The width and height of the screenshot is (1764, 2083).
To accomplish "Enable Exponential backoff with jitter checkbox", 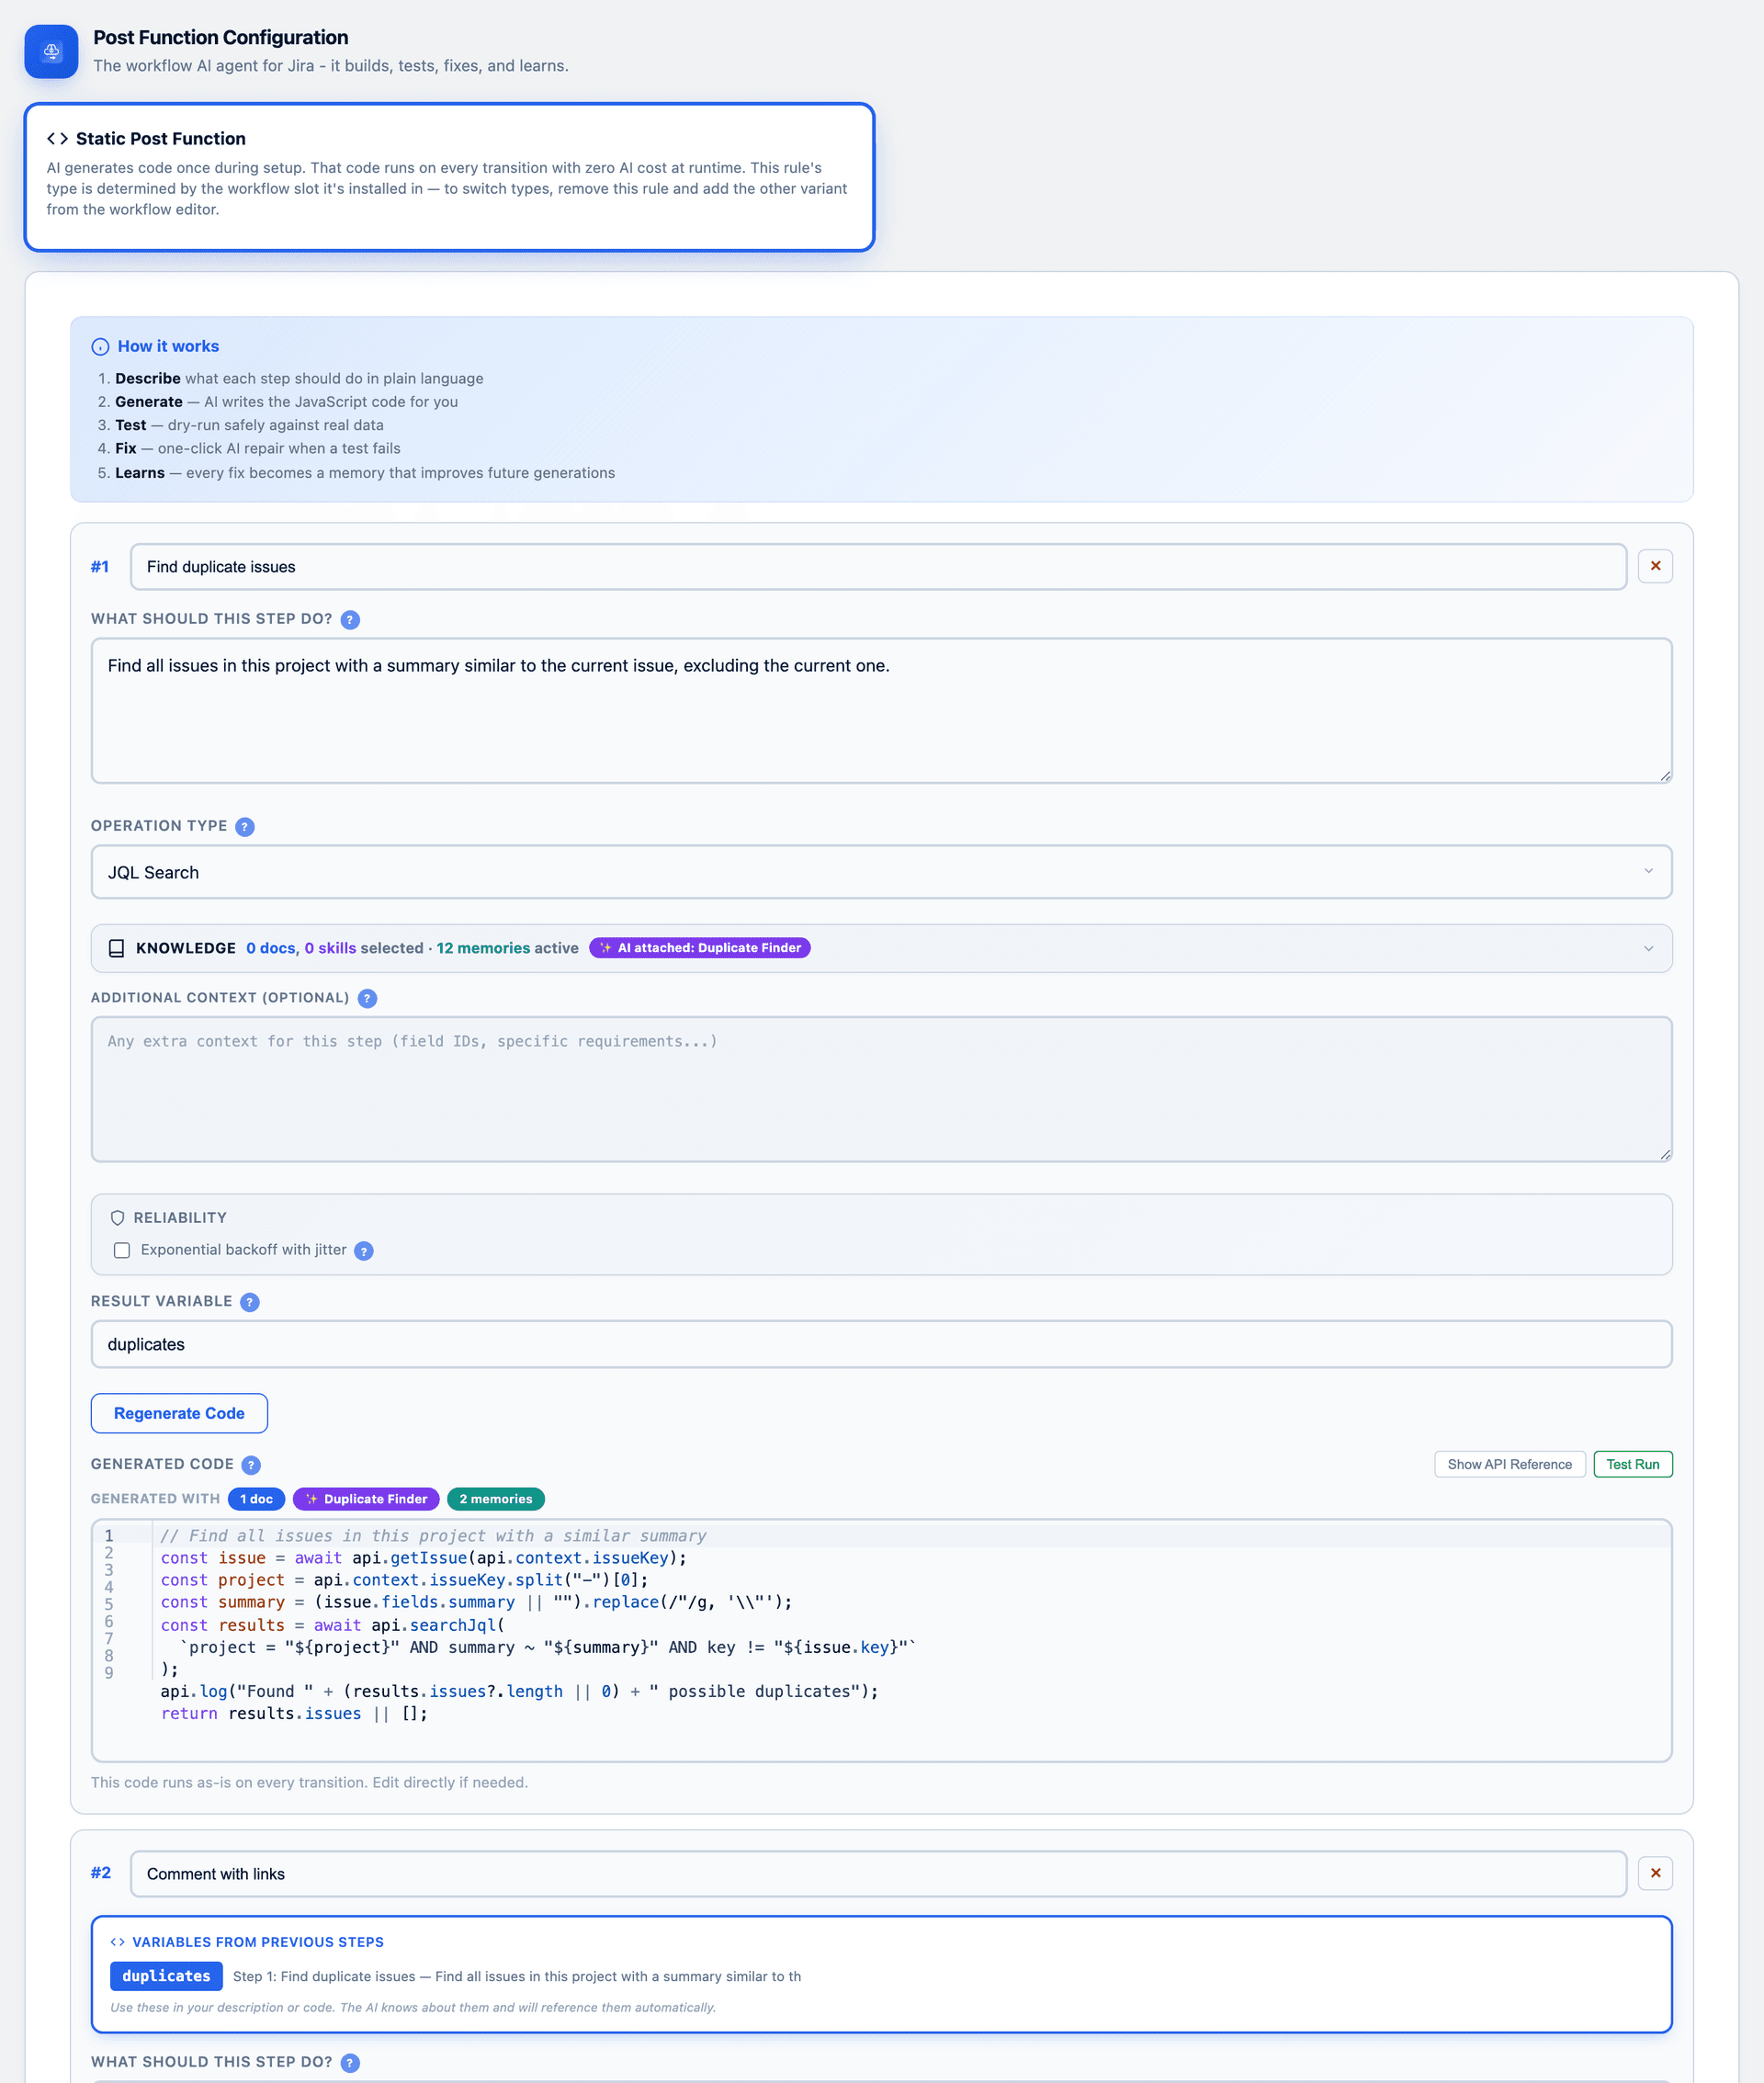I will (122, 1250).
